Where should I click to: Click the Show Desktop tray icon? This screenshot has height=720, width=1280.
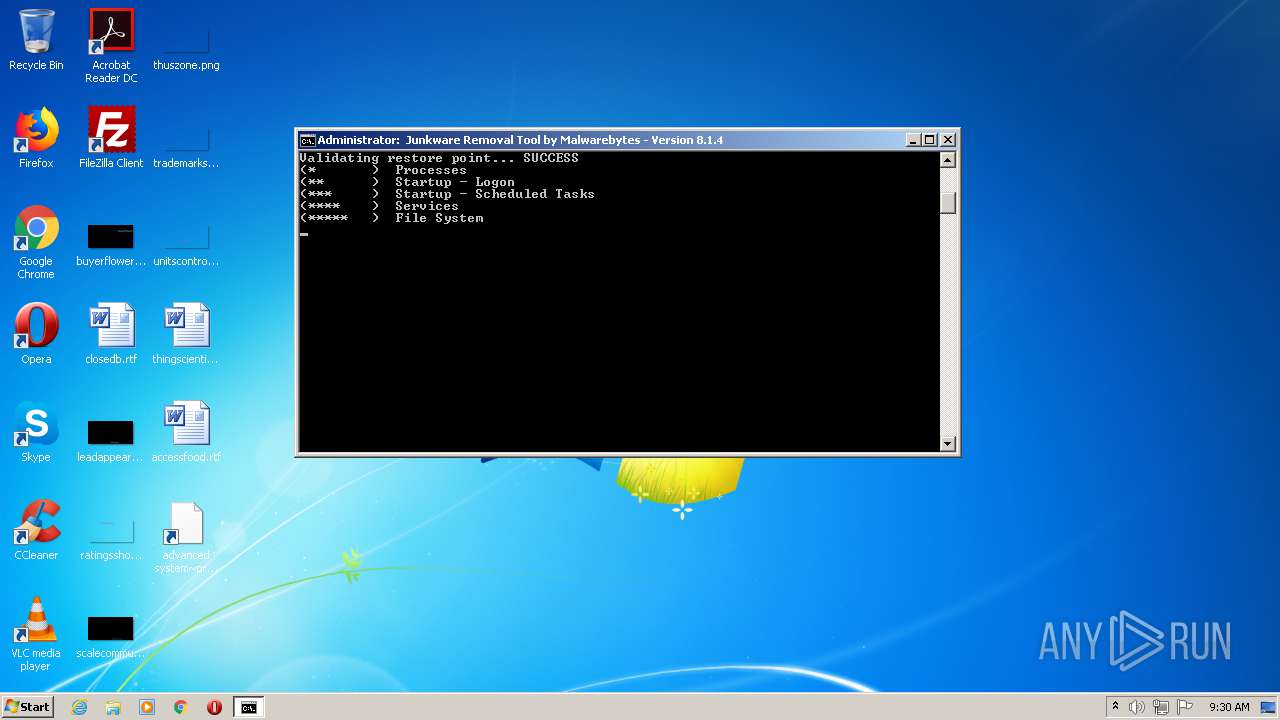[x=1269, y=707]
